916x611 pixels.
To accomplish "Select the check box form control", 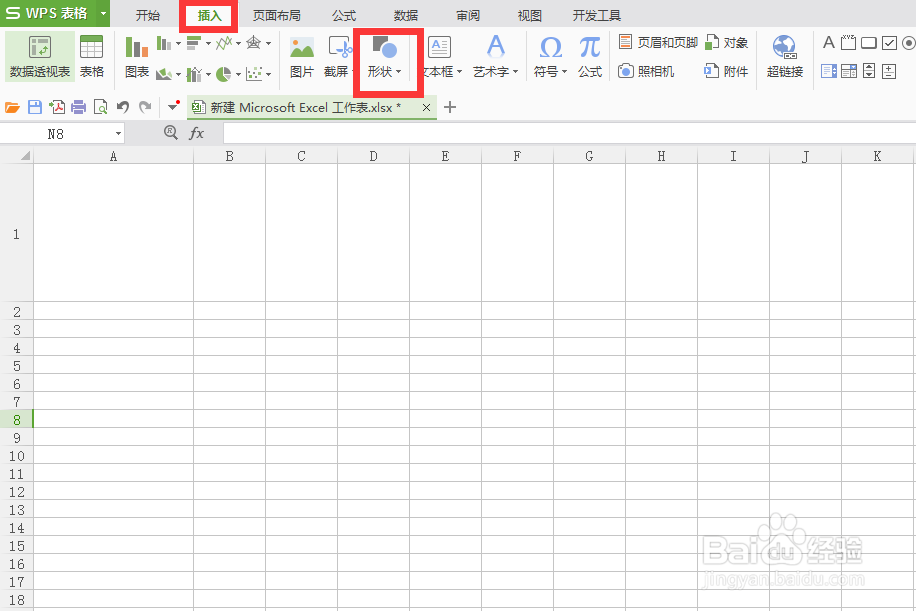I will pos(889,43).
